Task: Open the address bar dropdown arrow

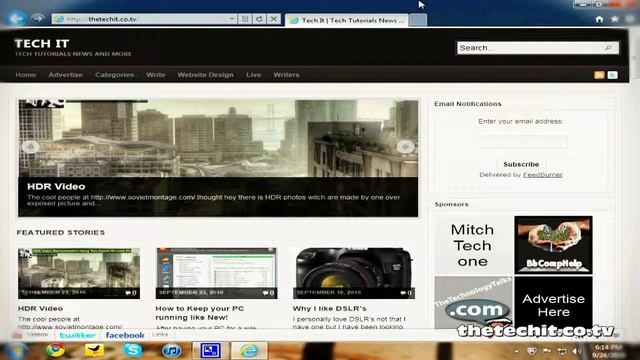Action: pyautogui.click(x=231, y=19)
